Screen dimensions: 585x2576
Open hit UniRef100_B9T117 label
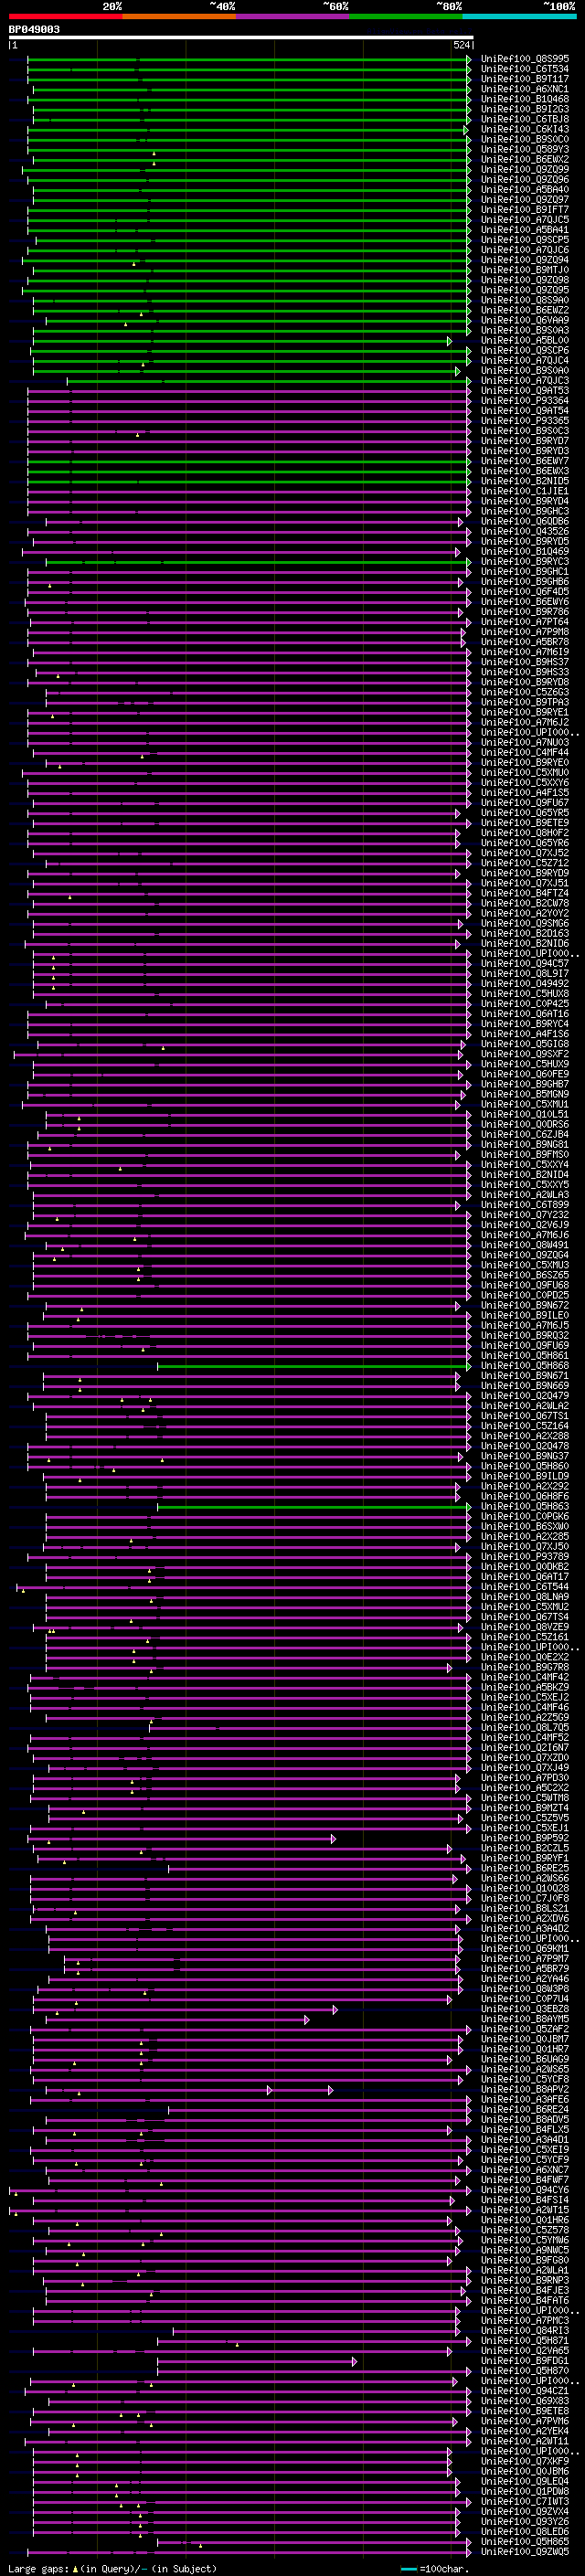[525, 79]
